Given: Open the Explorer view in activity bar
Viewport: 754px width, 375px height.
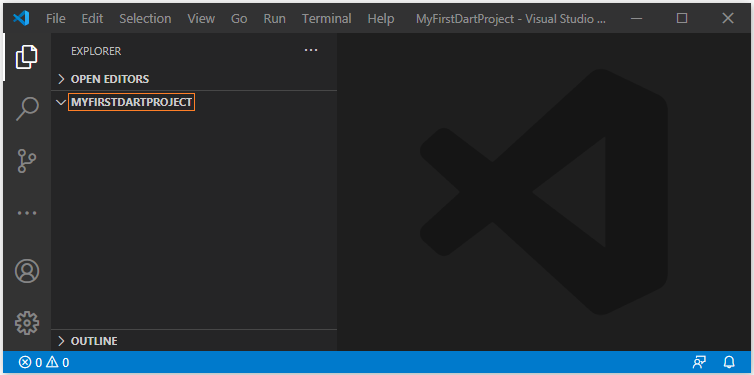Looking at the screenshot, I should 26,57.
